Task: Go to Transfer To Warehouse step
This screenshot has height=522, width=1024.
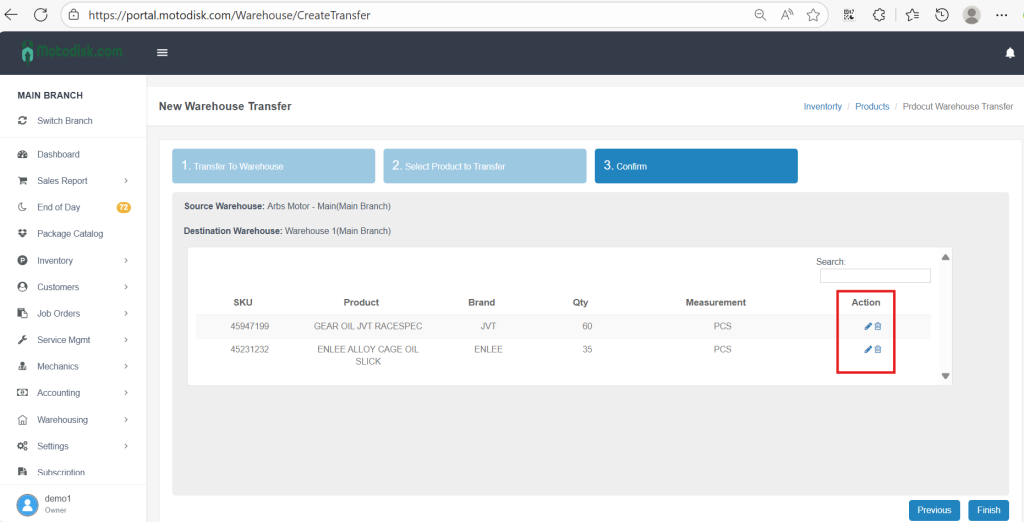Action: pyautogui.click(x=273, y=166)
